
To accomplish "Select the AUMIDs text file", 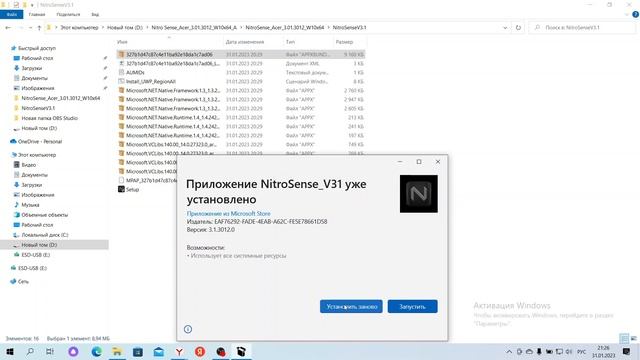I will [x=241, y=73].
